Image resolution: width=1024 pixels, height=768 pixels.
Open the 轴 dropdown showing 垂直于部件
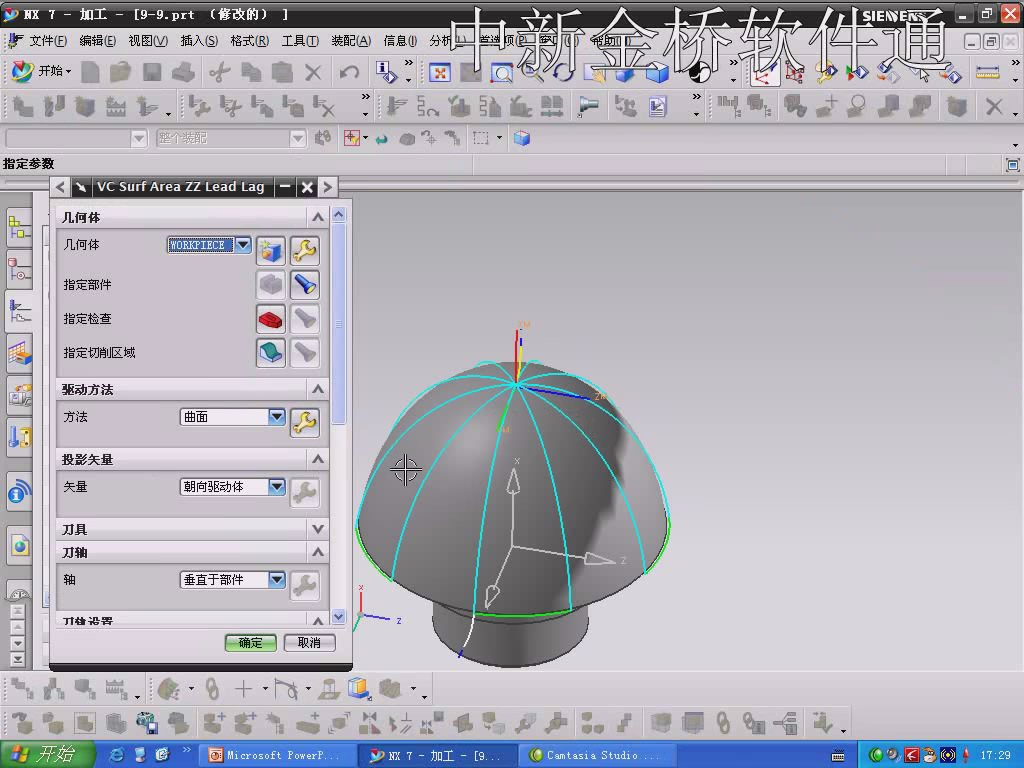click(277, 579)
